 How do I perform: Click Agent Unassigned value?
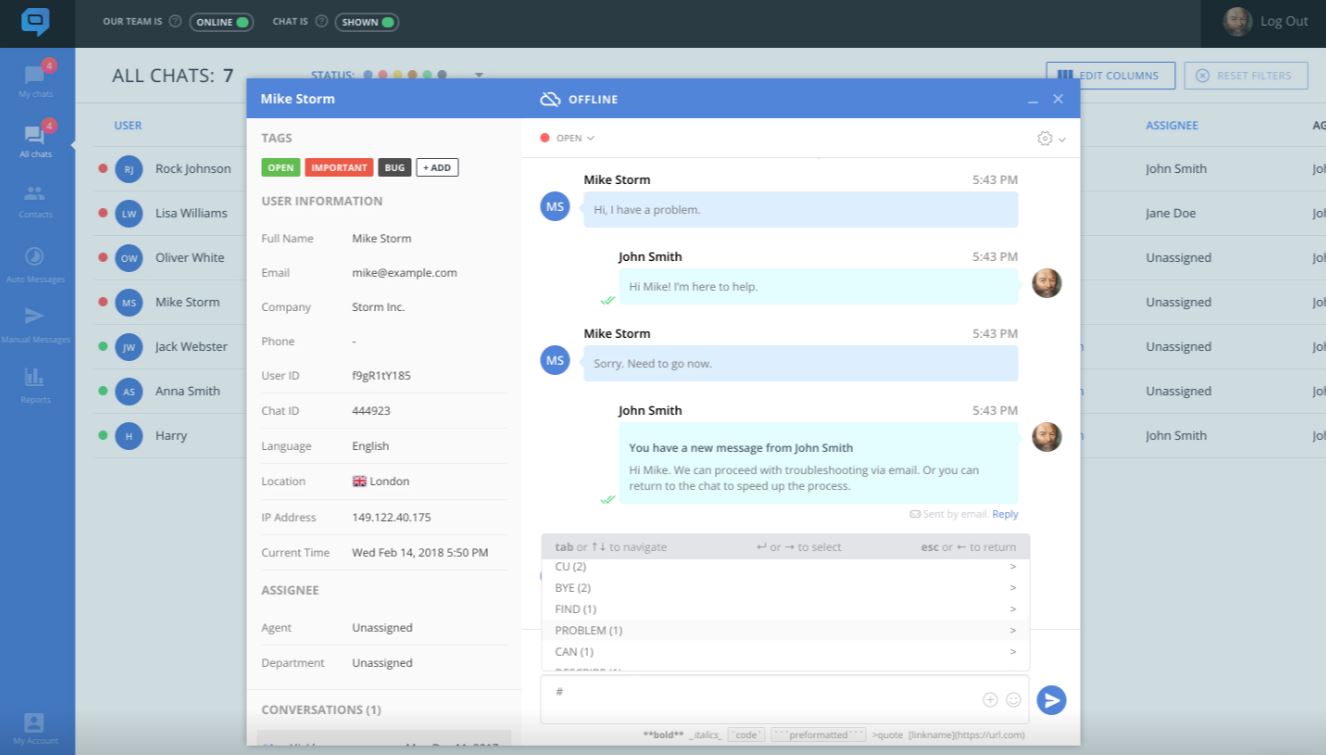(382, 628)
